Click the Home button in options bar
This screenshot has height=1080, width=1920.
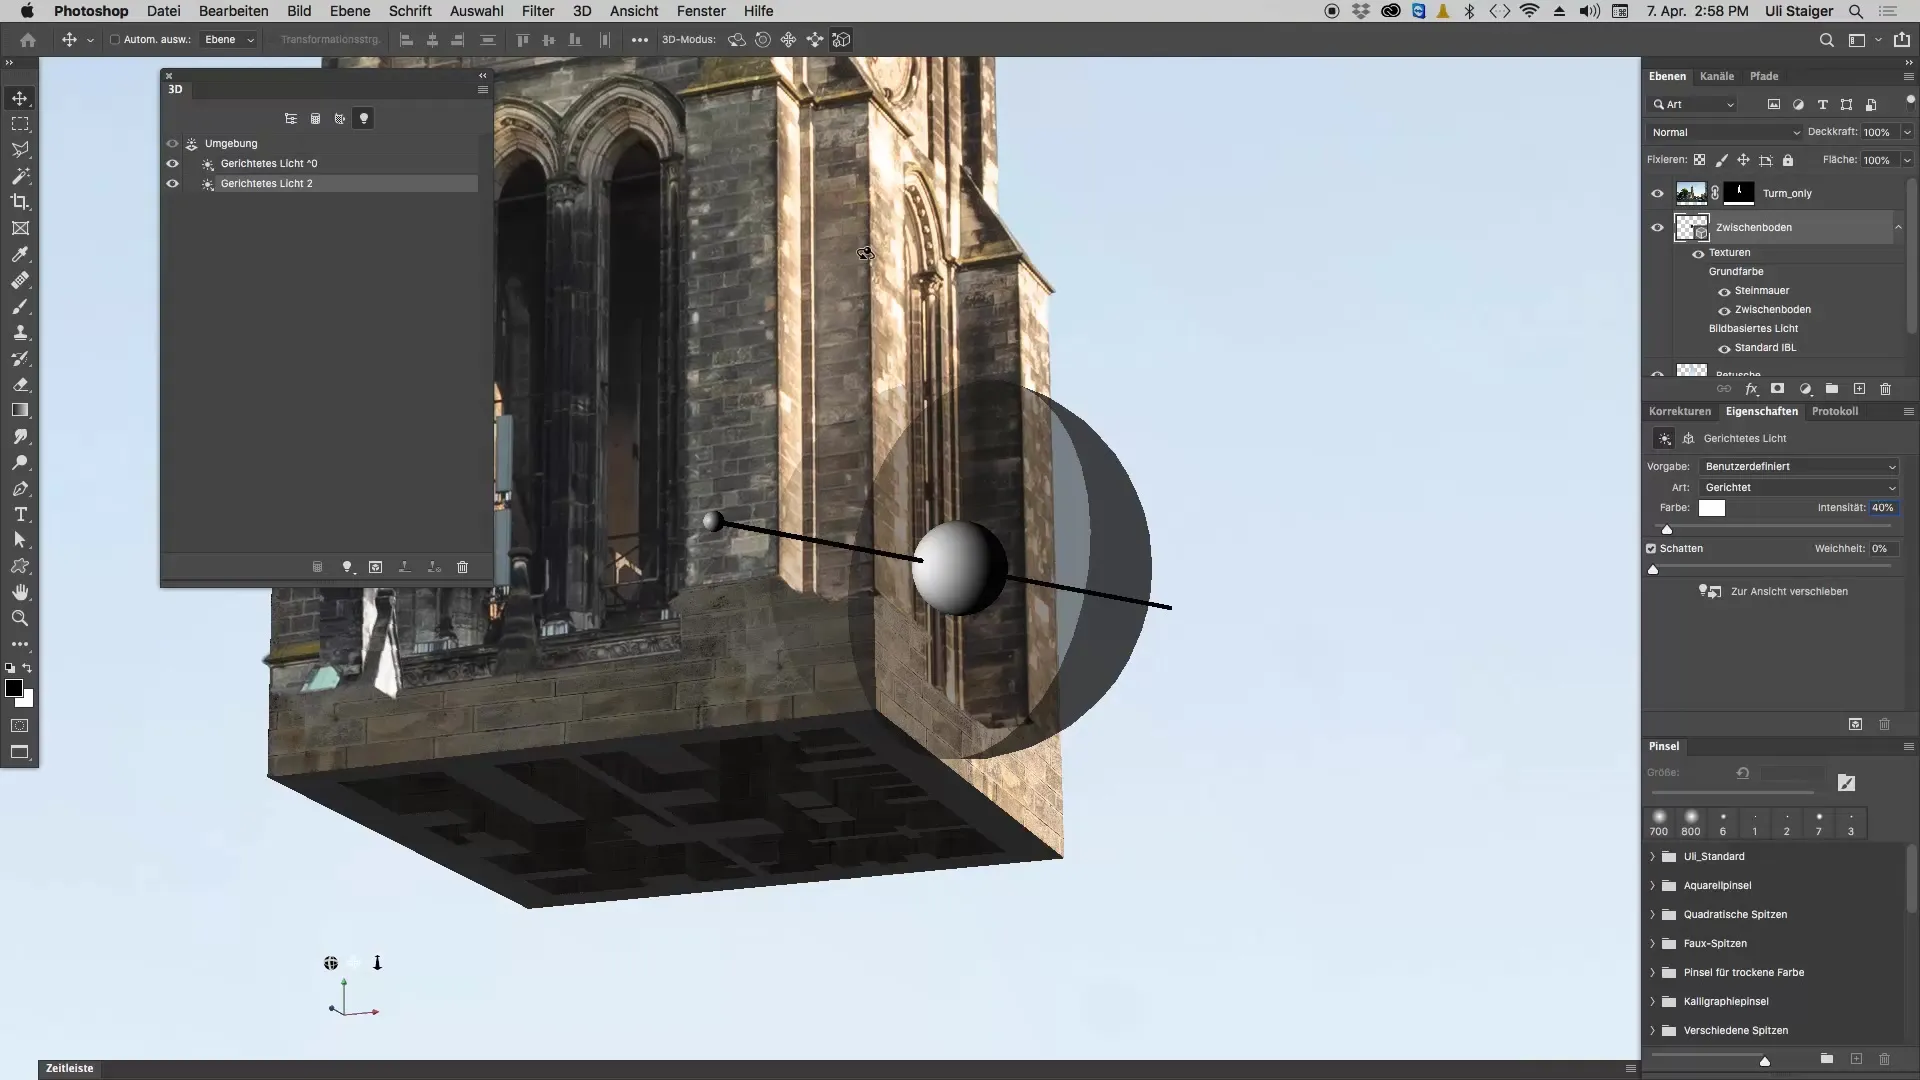[28, 40]
